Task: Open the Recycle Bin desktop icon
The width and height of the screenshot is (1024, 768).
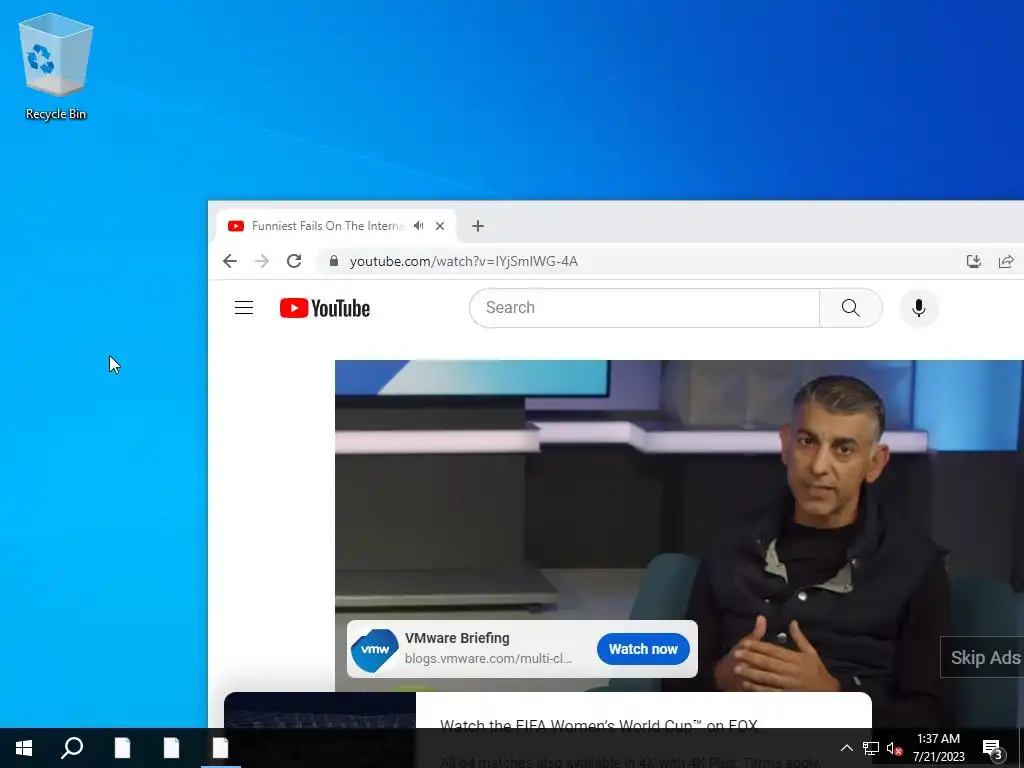Action: 56,67
